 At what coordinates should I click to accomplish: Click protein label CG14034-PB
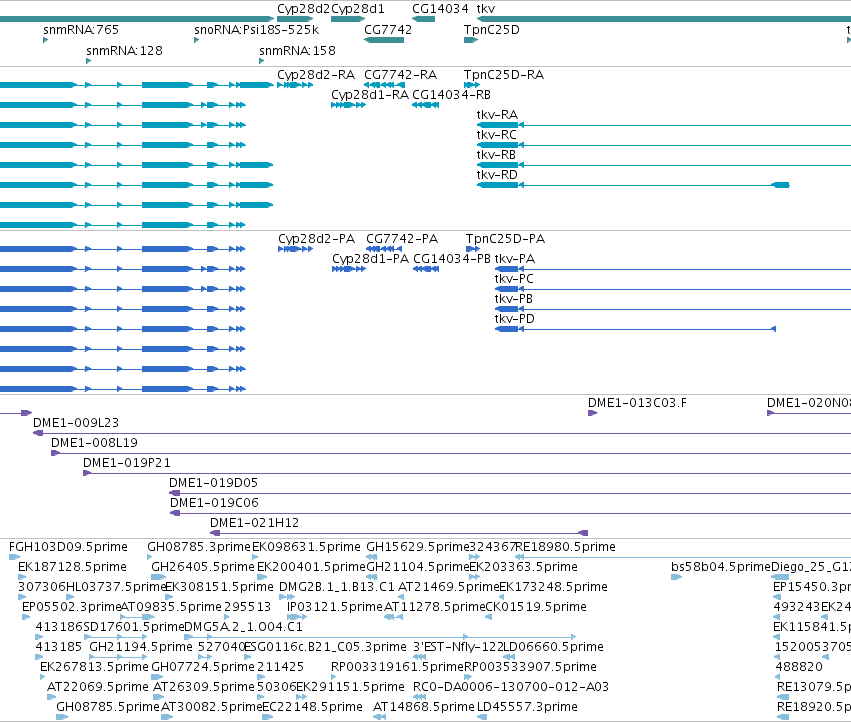click(x=452, y=259)
